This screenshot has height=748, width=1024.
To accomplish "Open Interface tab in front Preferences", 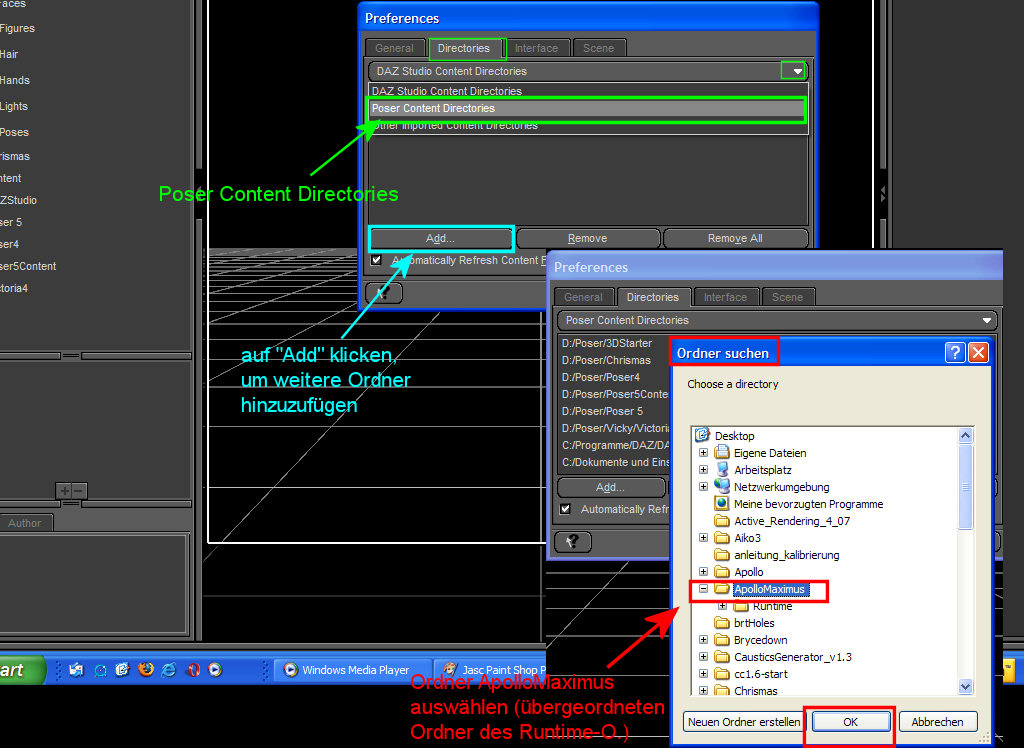I will (x=725, y=297).
